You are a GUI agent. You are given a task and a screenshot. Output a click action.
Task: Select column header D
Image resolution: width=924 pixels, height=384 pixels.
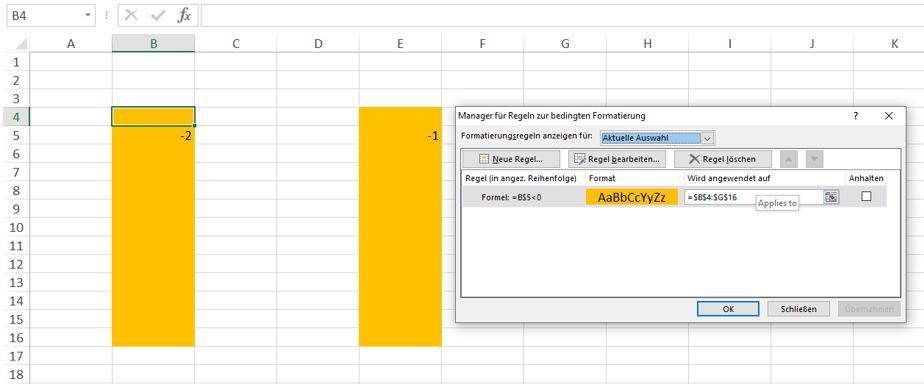pos(318,44)
